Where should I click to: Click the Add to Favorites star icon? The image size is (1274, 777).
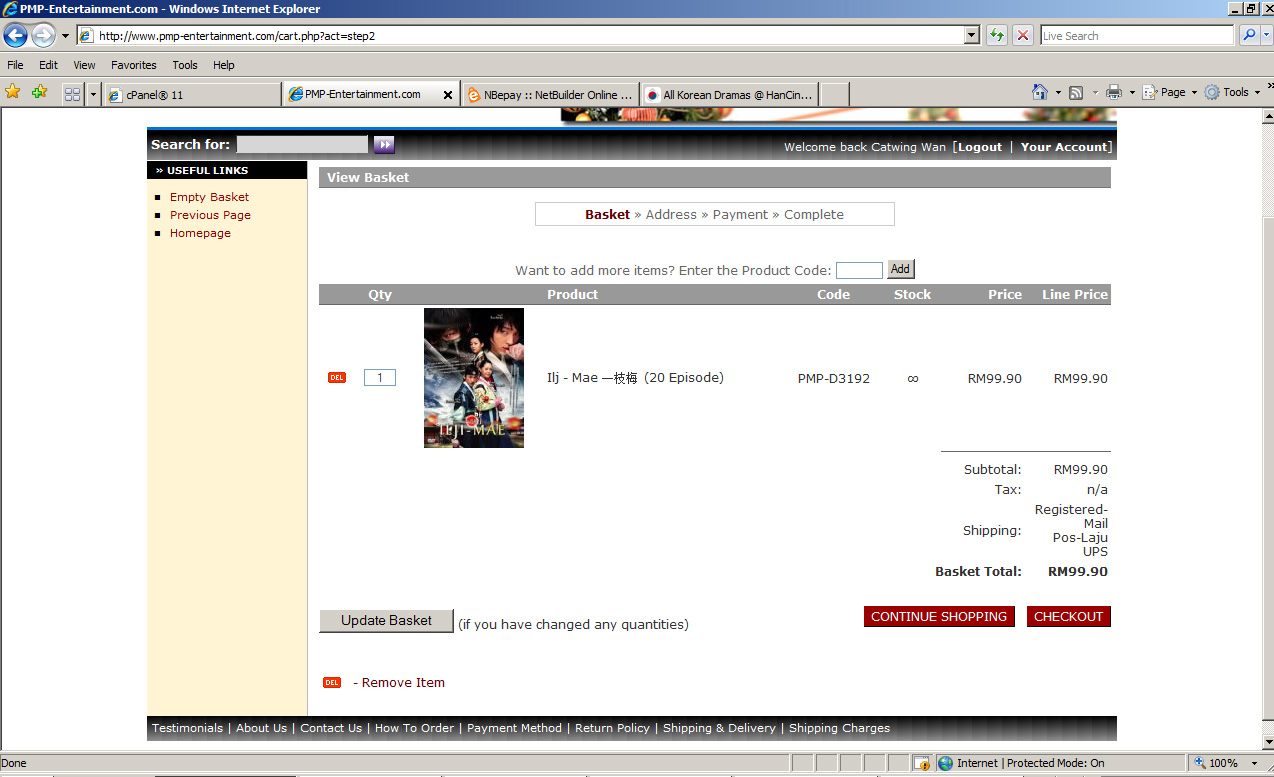pos(39,92)
